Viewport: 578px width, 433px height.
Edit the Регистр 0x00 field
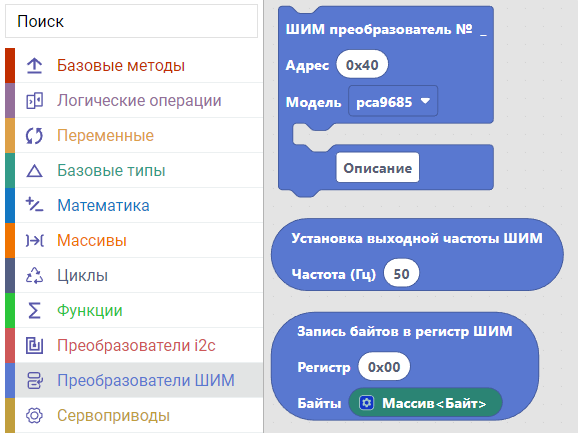click(384, 367)
